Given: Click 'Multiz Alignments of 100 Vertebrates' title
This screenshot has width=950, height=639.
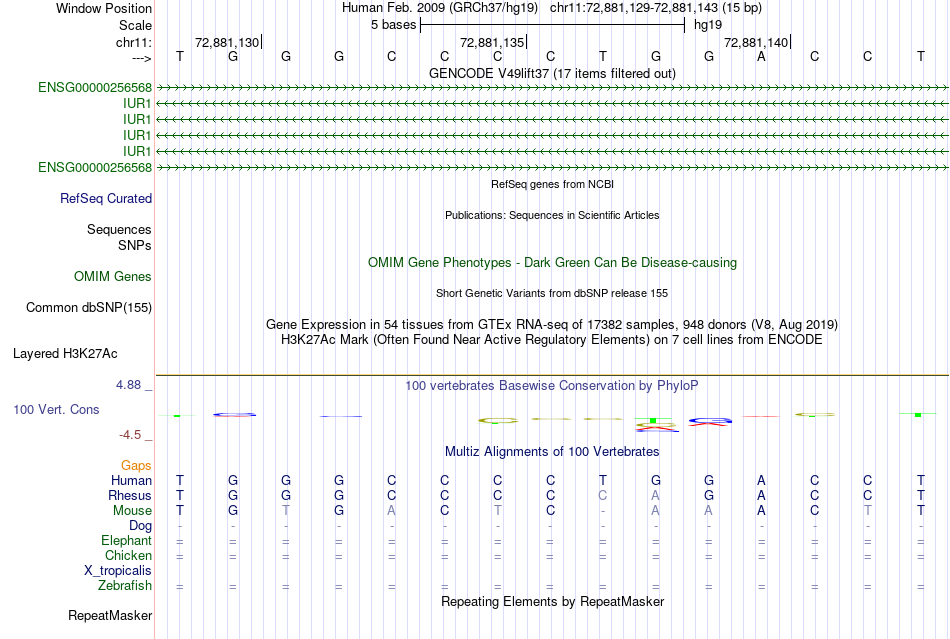Looking at the screenshot, I should click(x=552, y=452).
